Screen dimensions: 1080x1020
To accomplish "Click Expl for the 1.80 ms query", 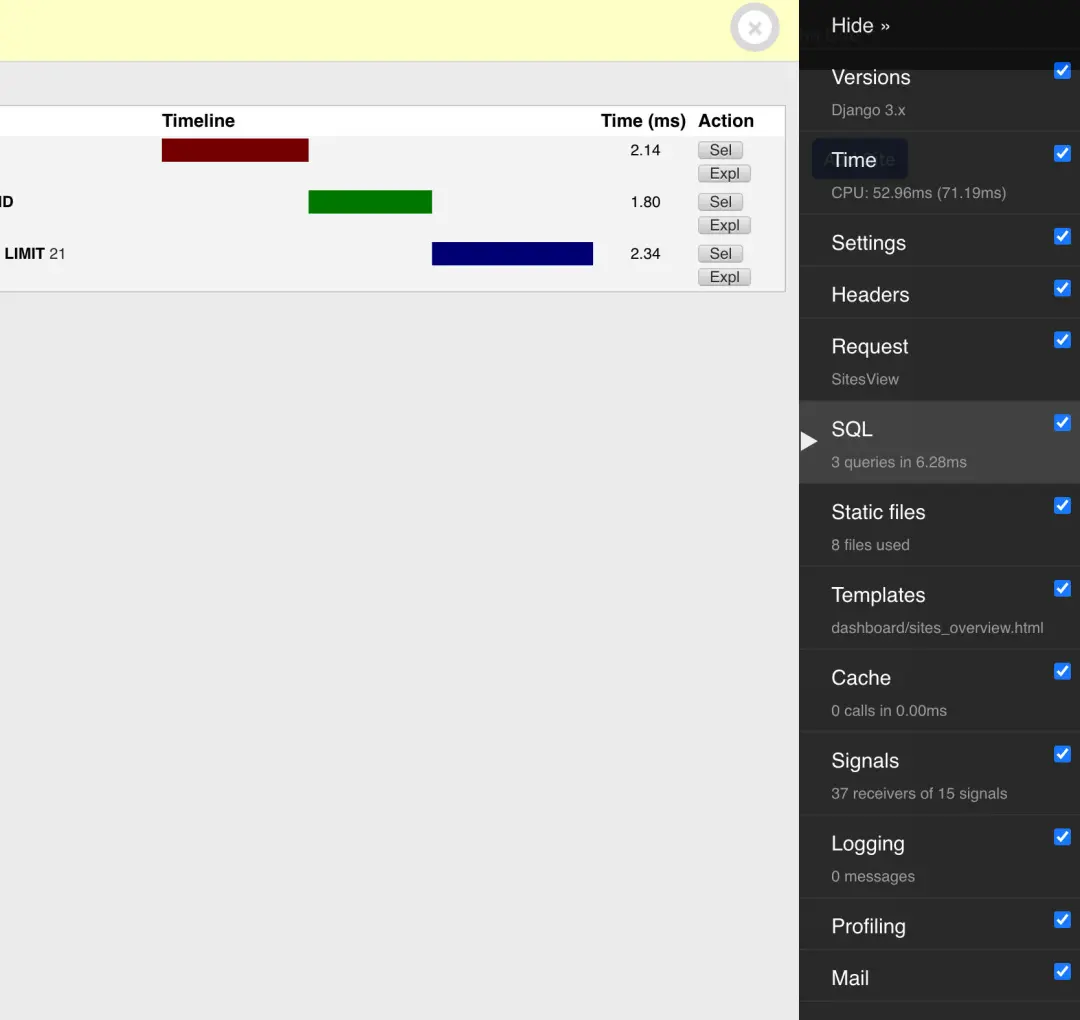I will pos(724,225).
